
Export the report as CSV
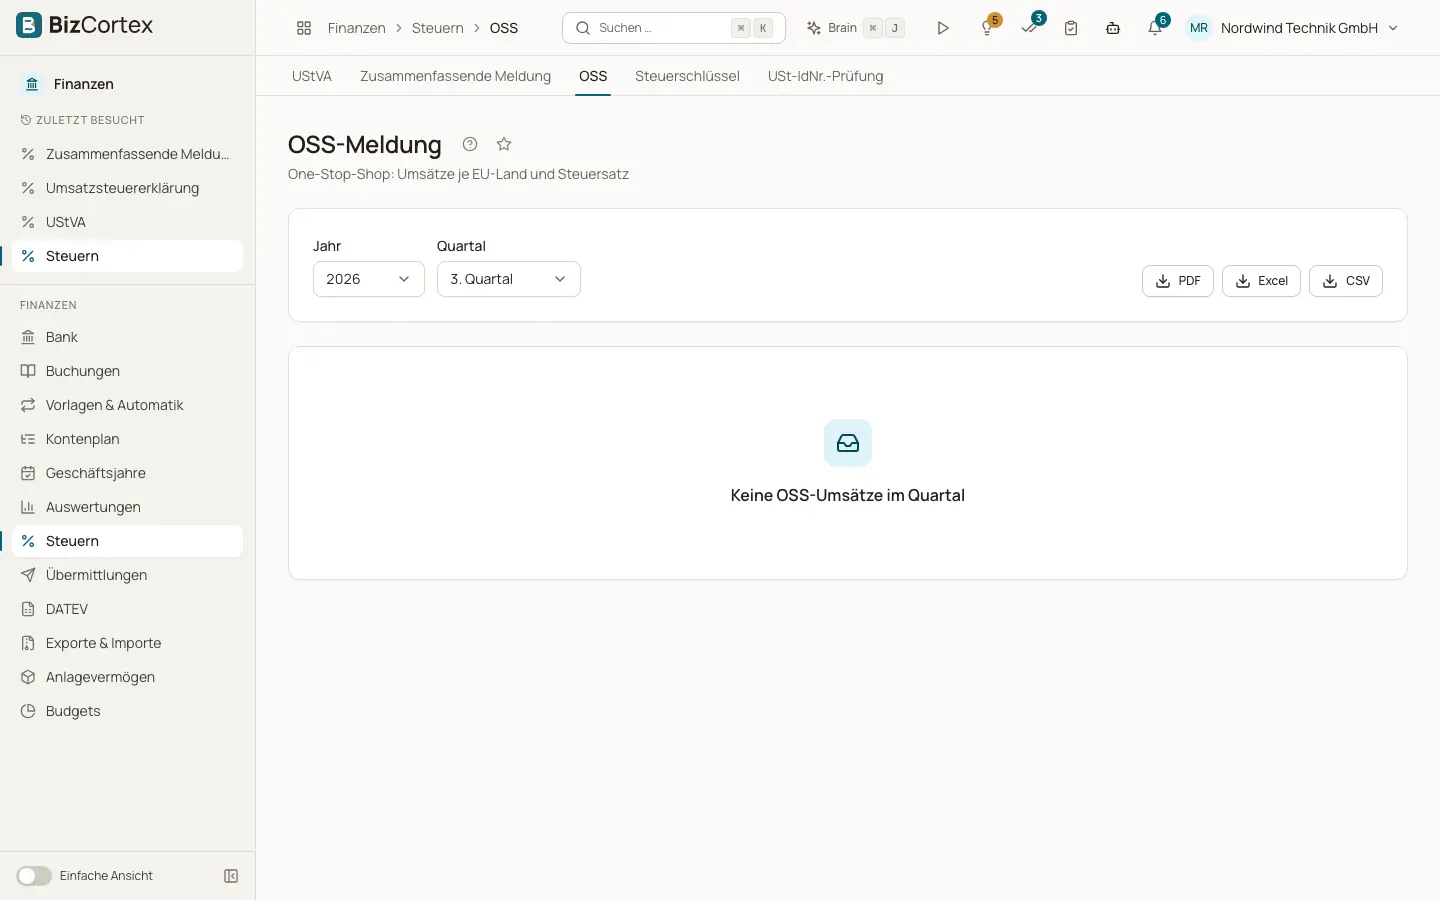(1346, 281)
